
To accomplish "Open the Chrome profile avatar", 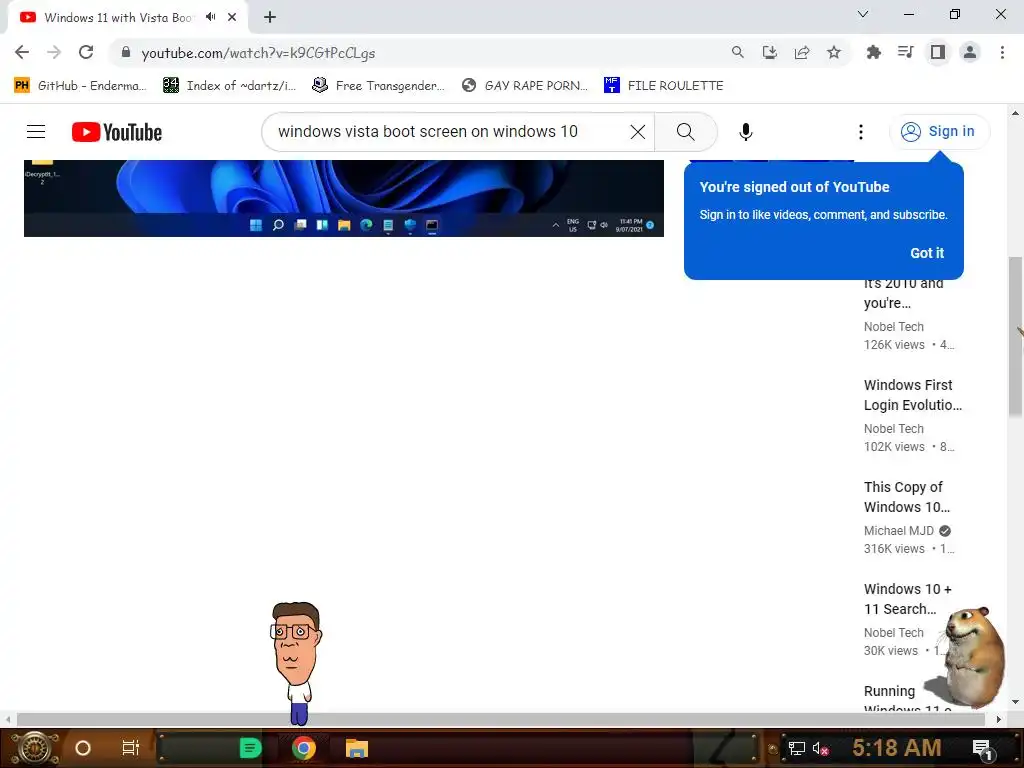I will tap(970, 52).
